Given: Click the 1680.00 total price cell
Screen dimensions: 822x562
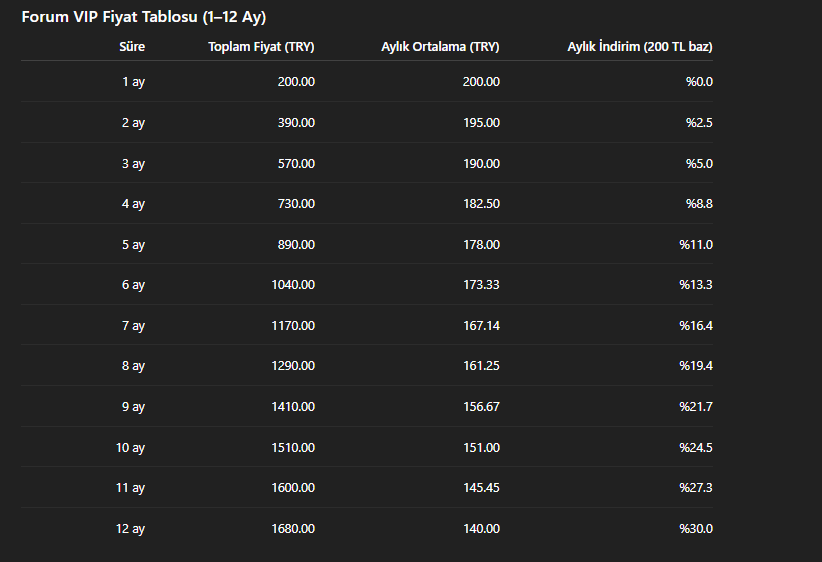Looking at the screenshot, I should 293,528.
